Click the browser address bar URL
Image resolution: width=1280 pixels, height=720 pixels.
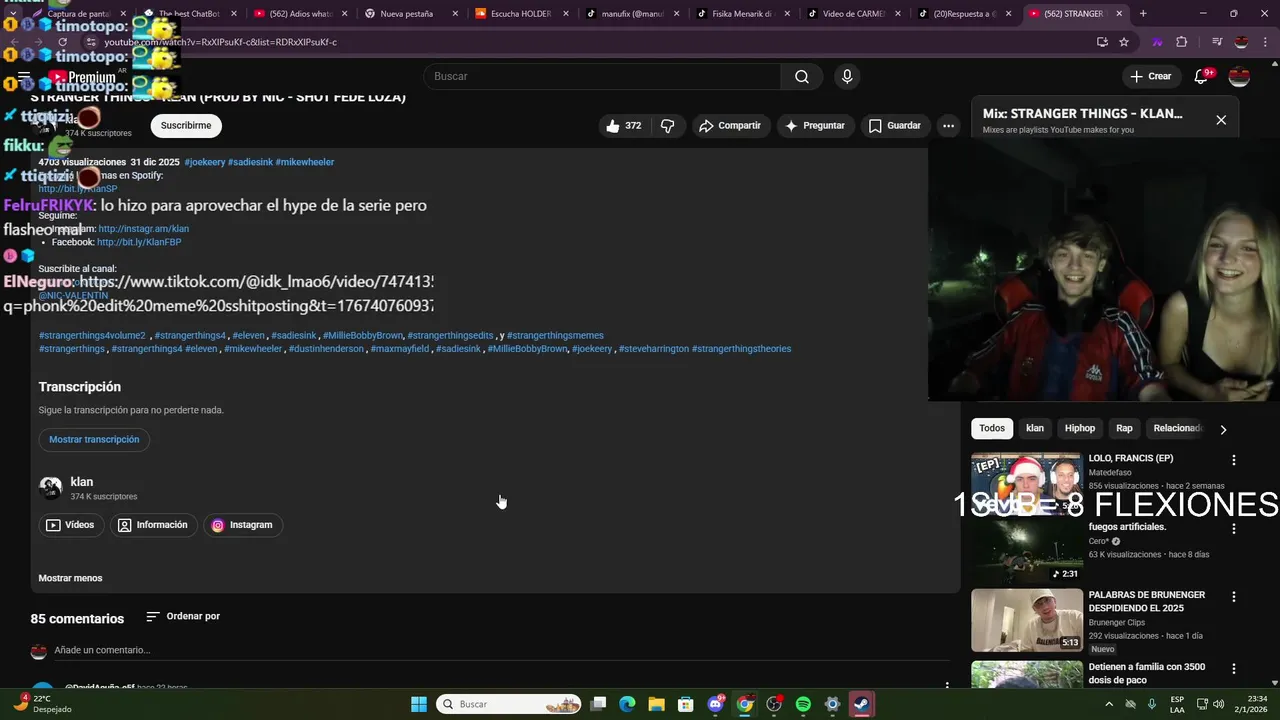click(x=220, y=42)
